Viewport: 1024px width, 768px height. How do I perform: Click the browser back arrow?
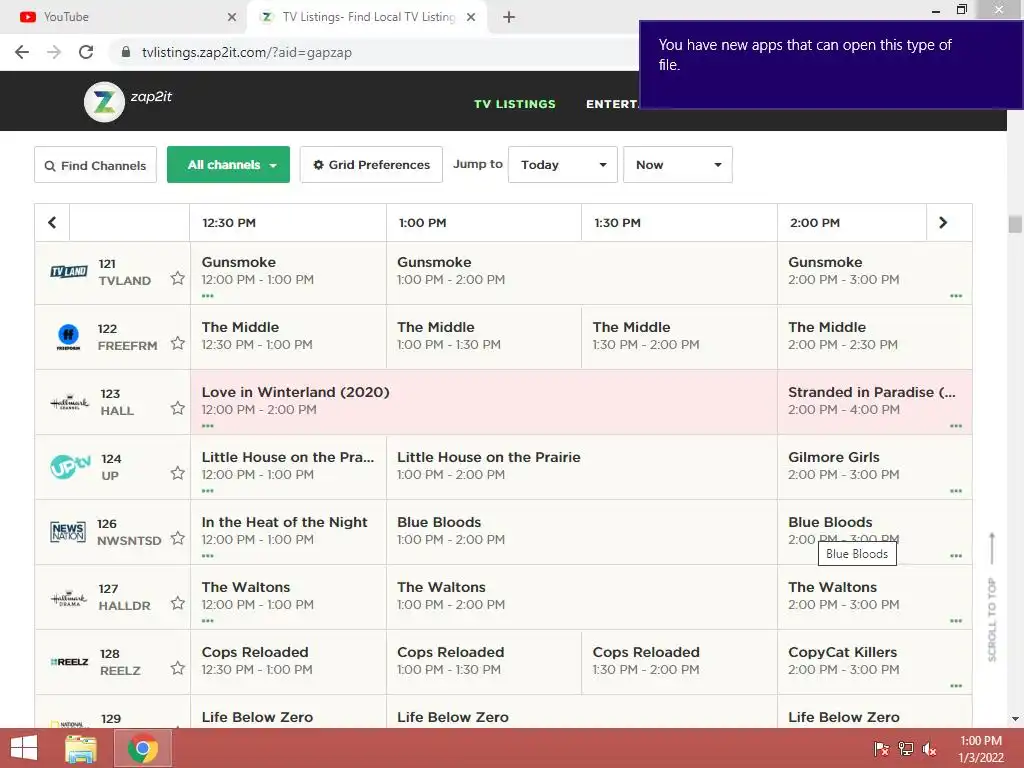point(22,52)
